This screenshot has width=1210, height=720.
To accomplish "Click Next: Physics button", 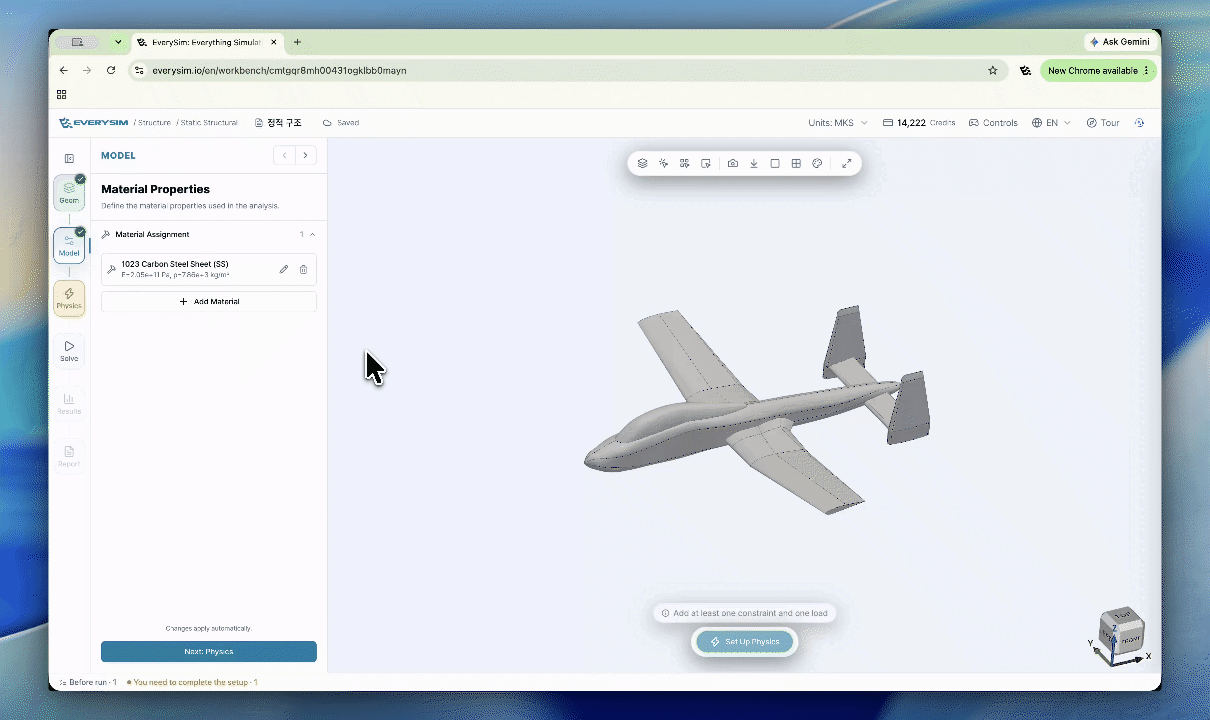I will point(209,651).
